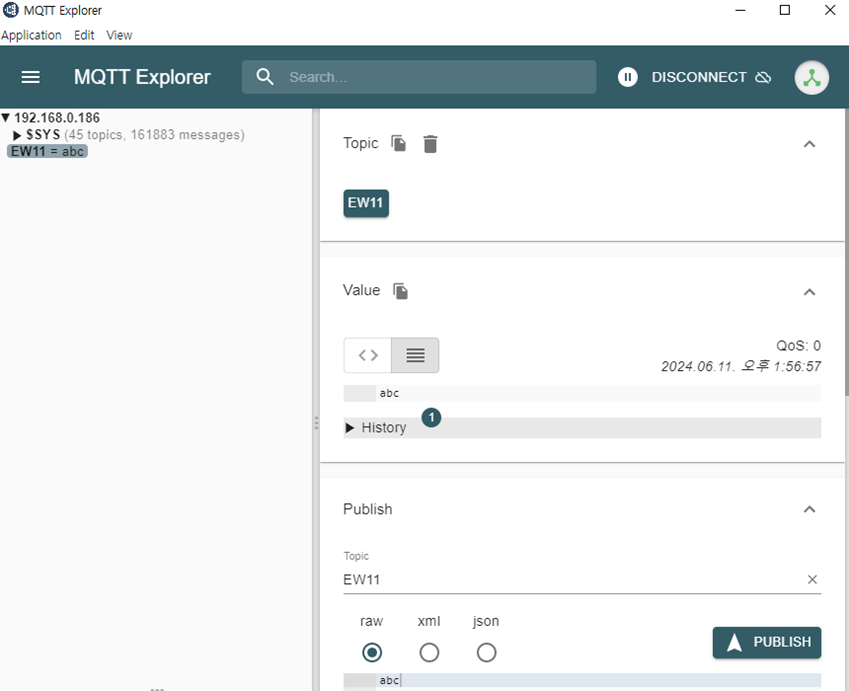Collapse the 192.168.0.186 tree node

click(5, 118)
